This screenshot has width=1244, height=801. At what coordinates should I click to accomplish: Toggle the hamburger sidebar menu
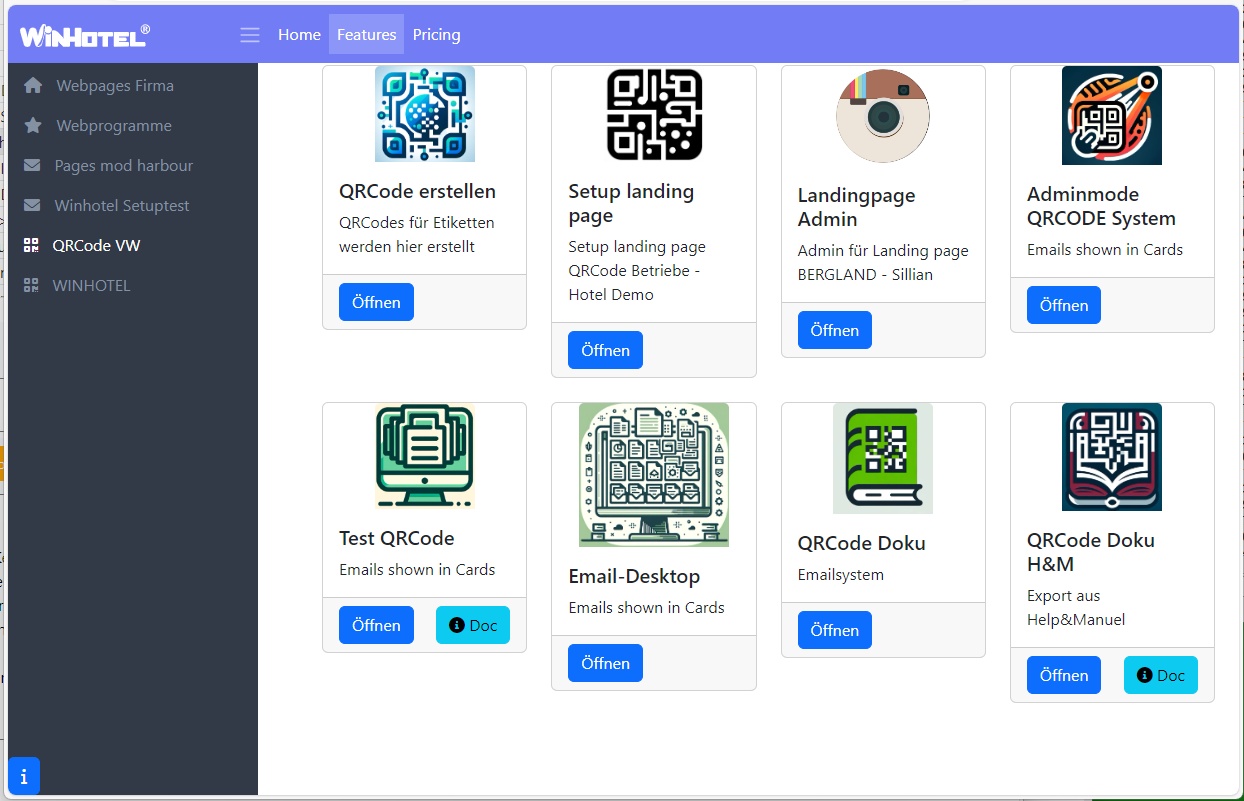[x=250, y=35]
